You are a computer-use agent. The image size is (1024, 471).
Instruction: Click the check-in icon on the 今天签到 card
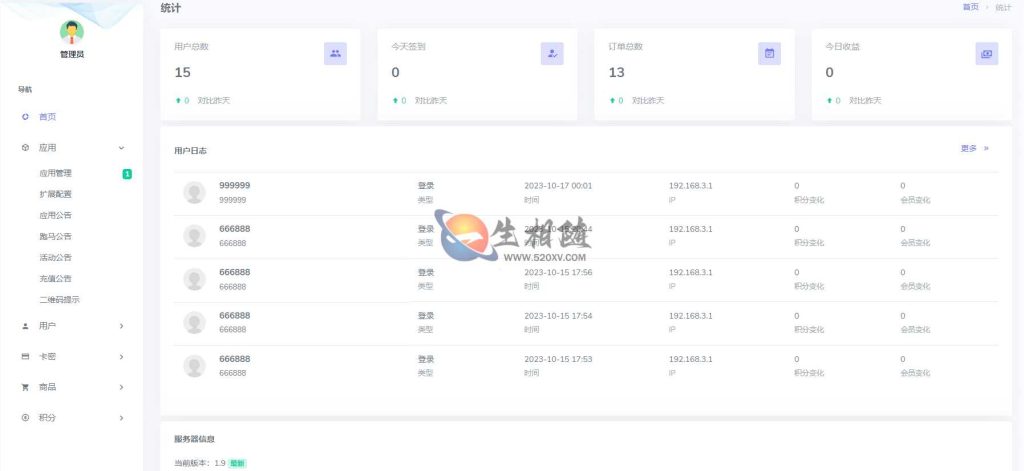(552, 54)
